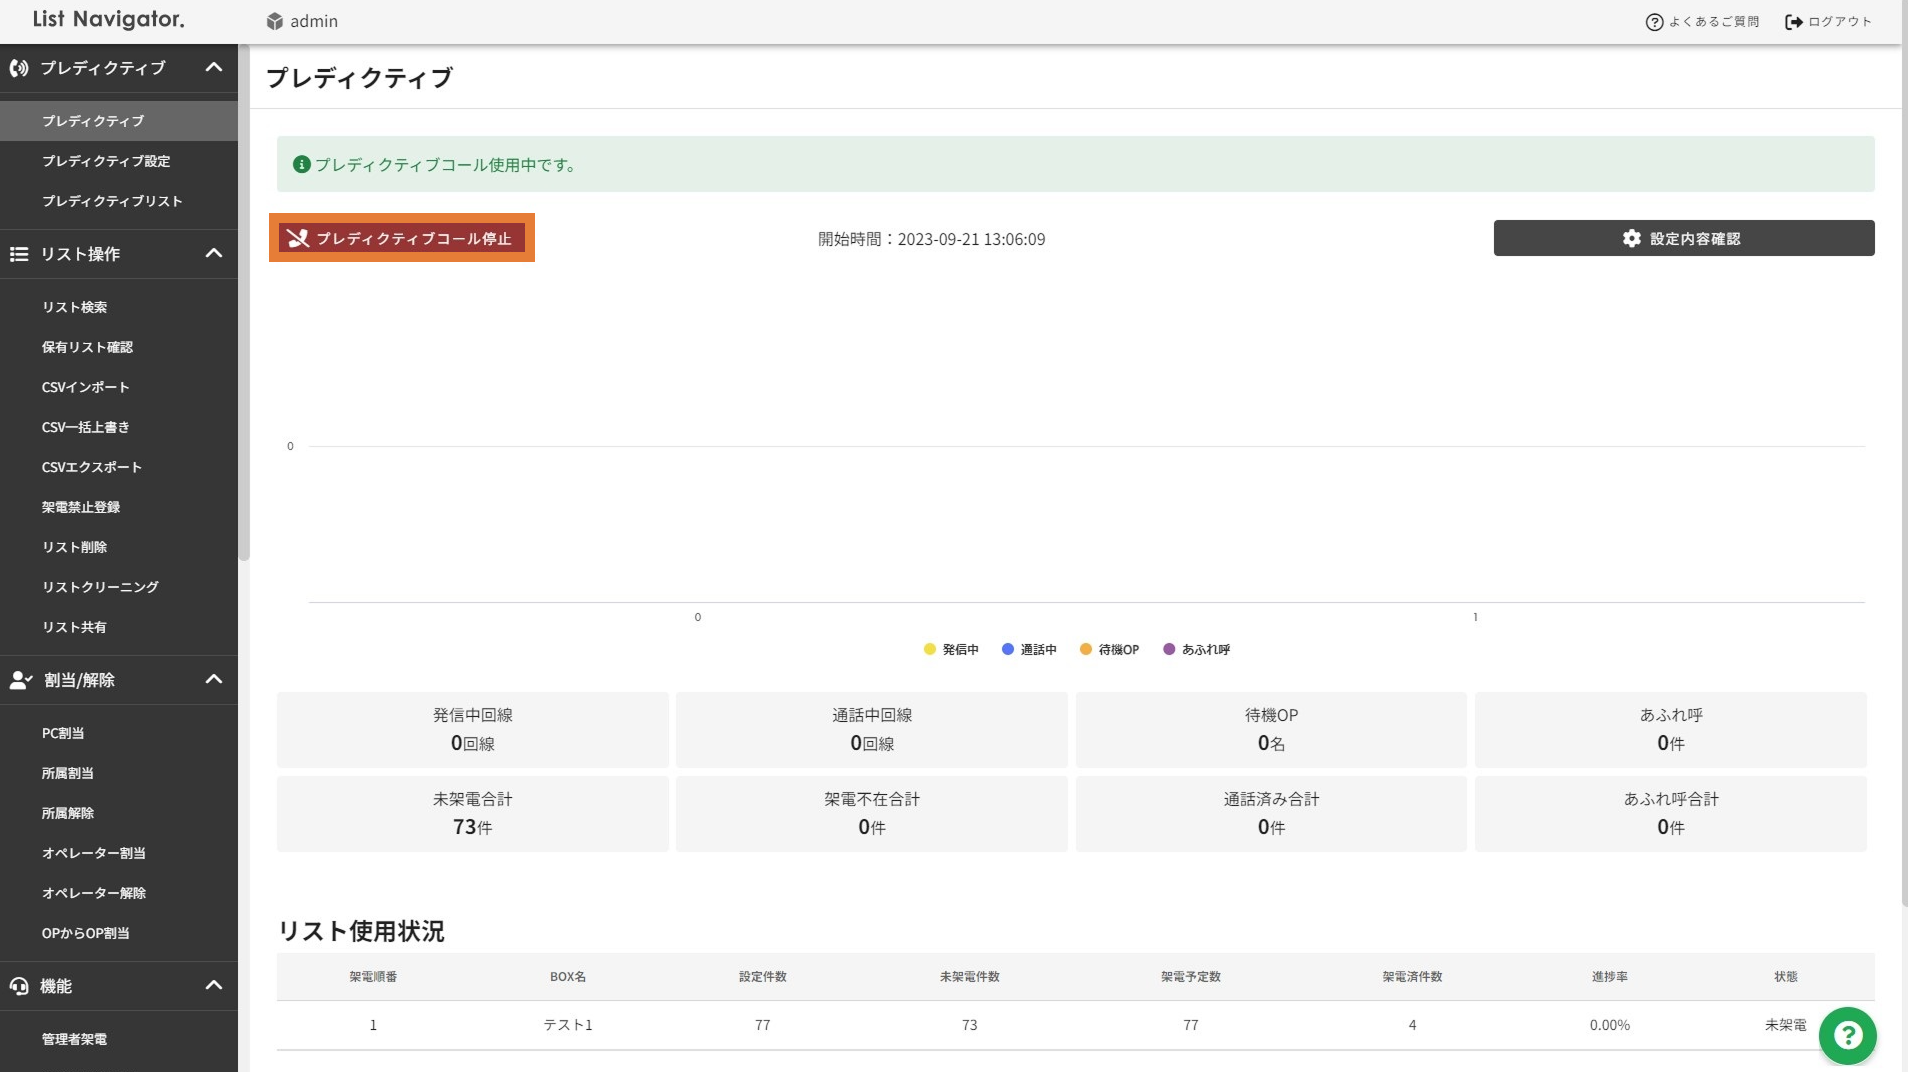Click the list icon beside リスト操作

[19, 254]
